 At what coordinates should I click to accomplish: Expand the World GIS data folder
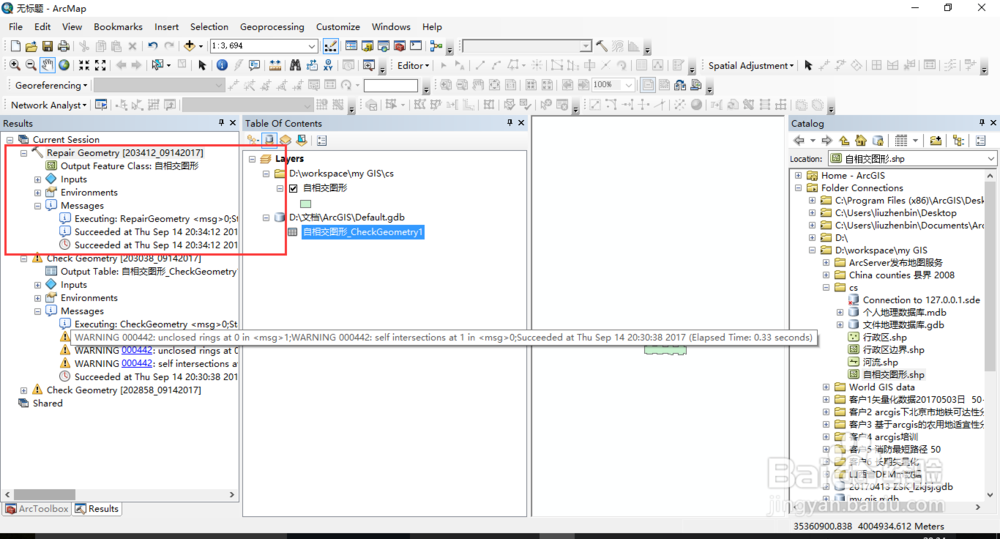click(x=826, y=387)
